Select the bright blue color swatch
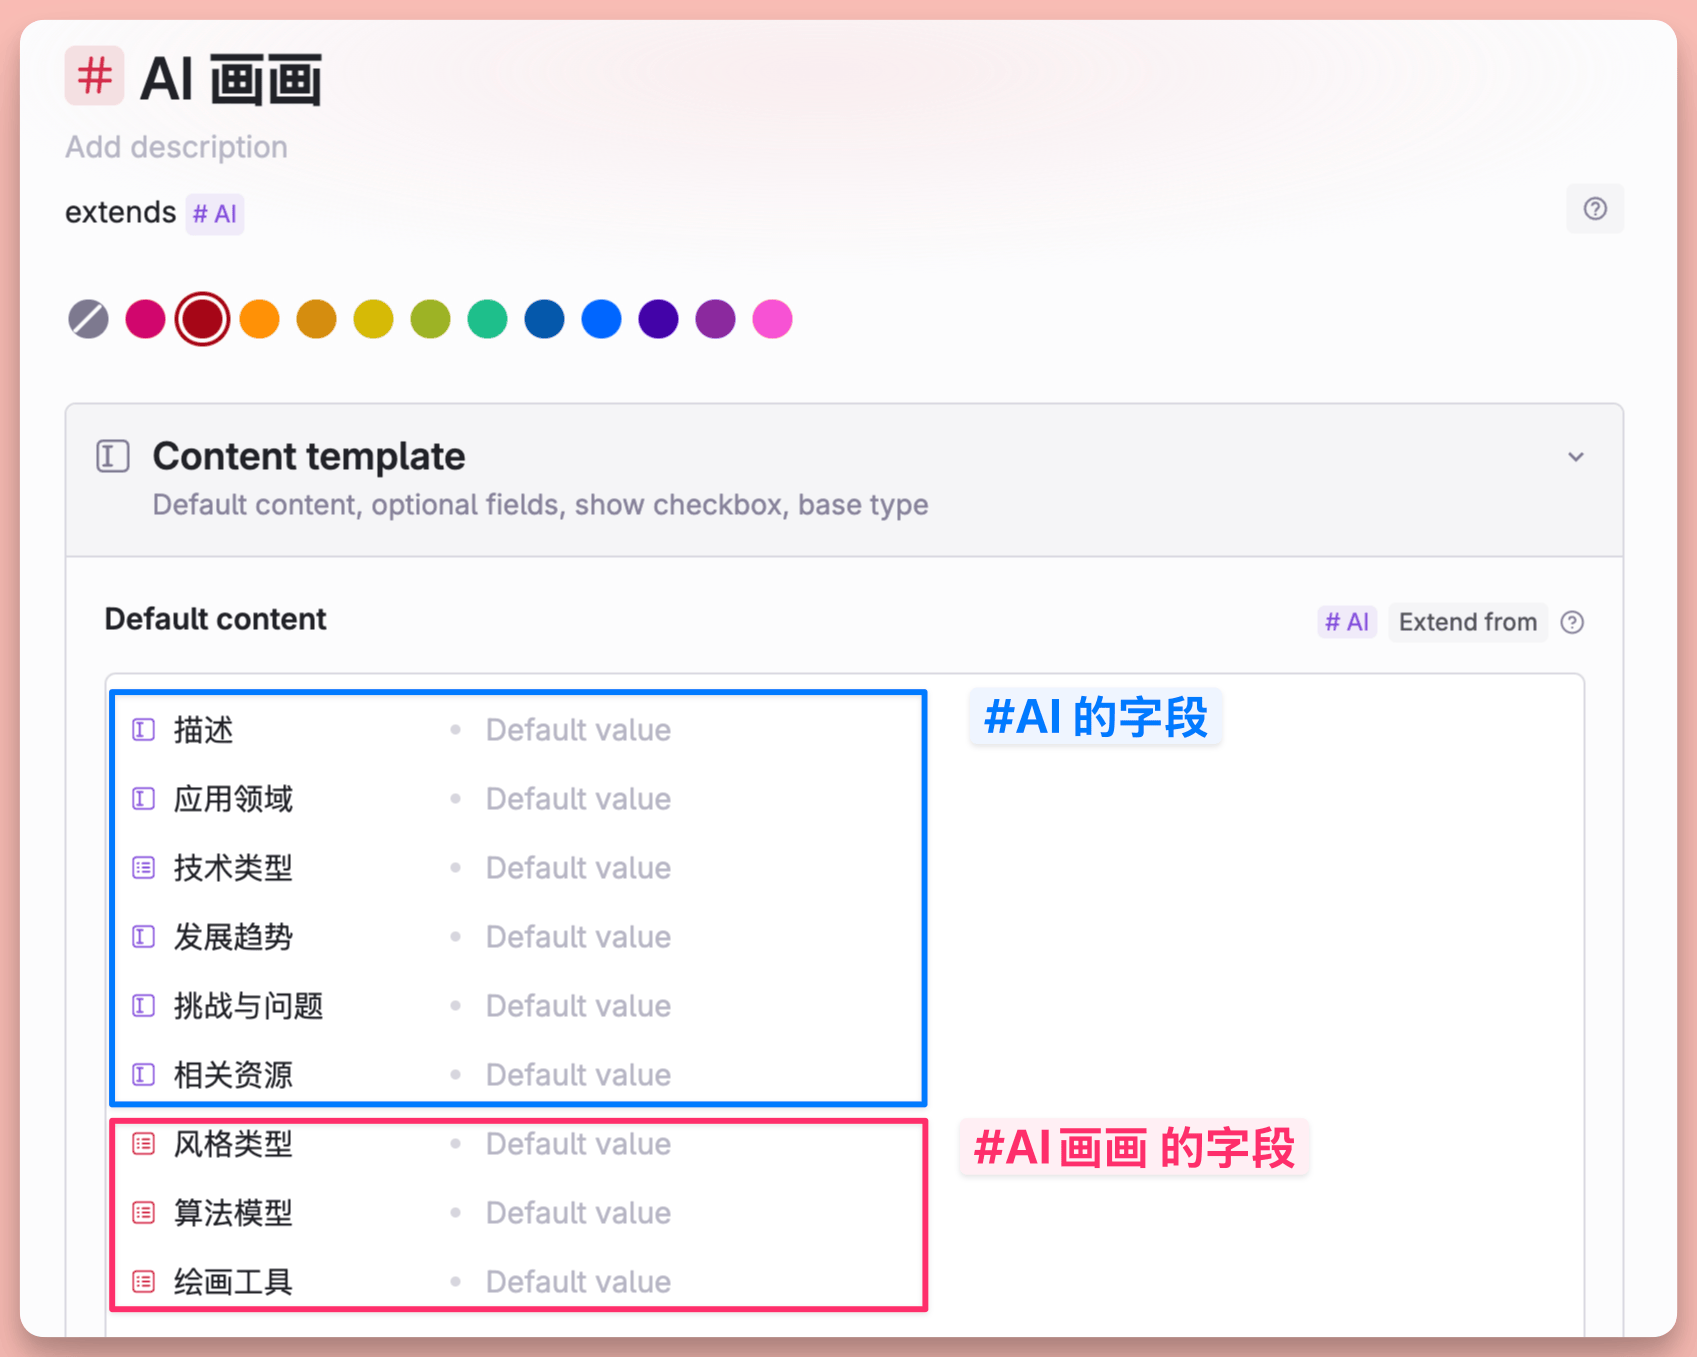 pos(602,319)
